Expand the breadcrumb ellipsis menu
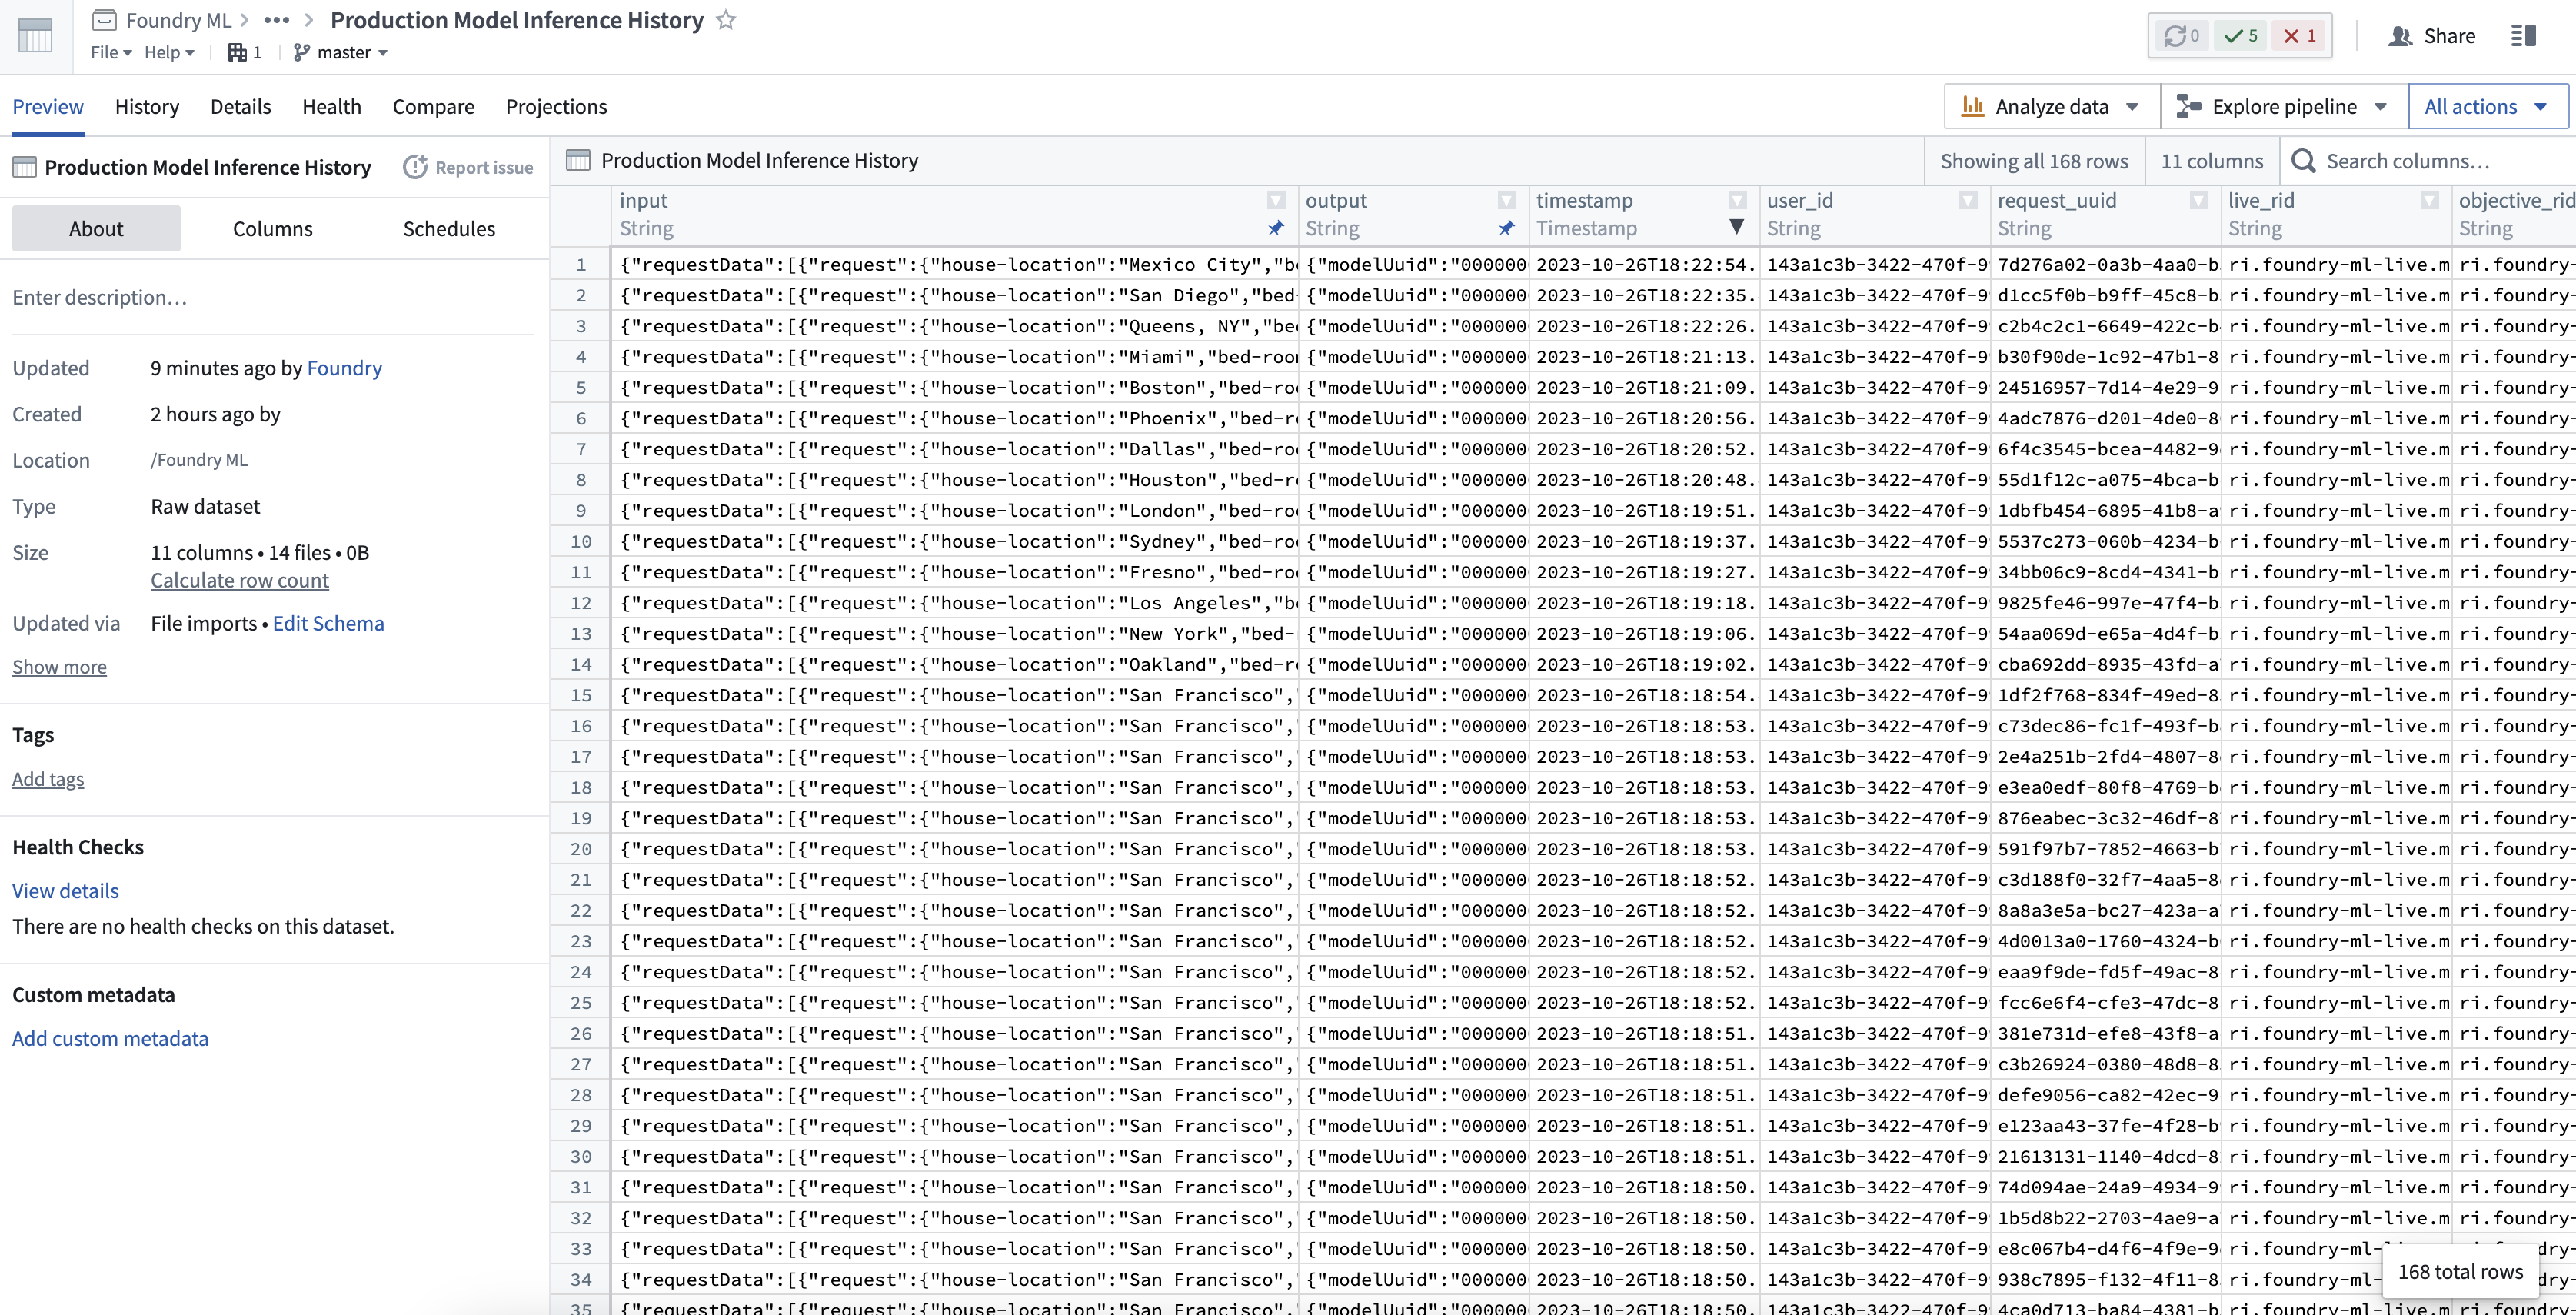This screenshot has height=1315, width=2576. coord(277,20)
